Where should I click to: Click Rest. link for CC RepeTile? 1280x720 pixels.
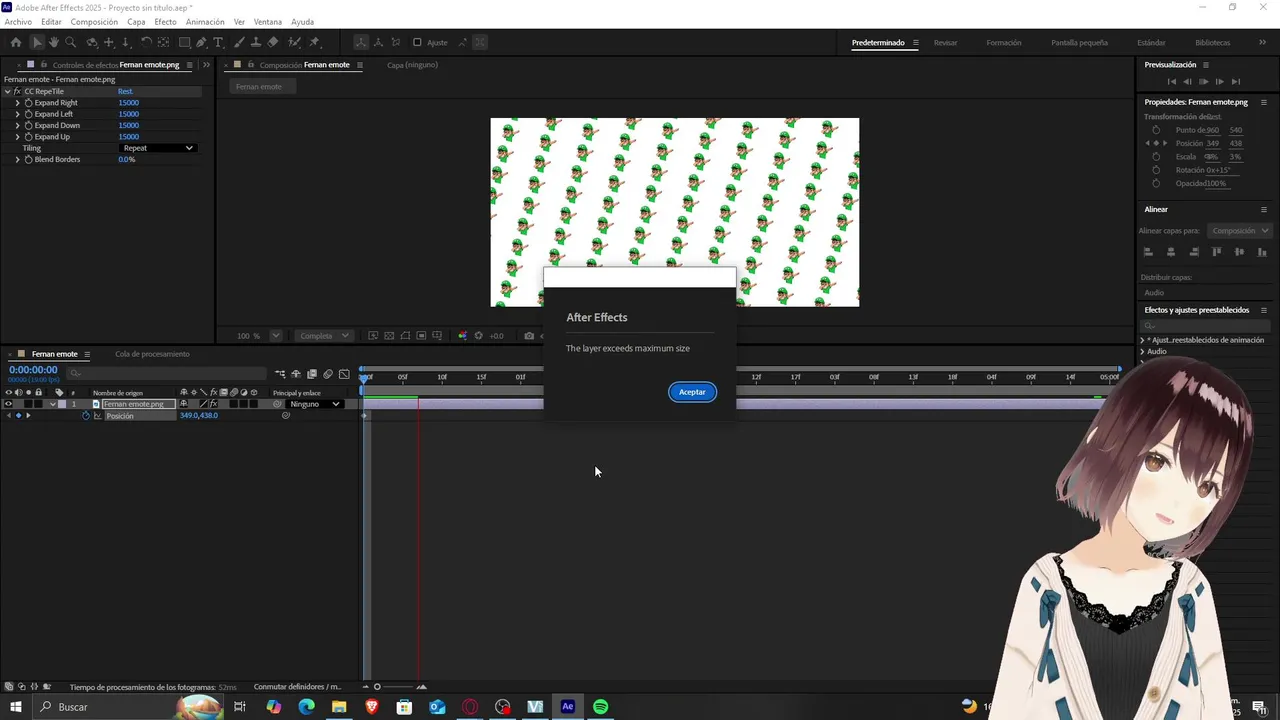coord(125,91)
